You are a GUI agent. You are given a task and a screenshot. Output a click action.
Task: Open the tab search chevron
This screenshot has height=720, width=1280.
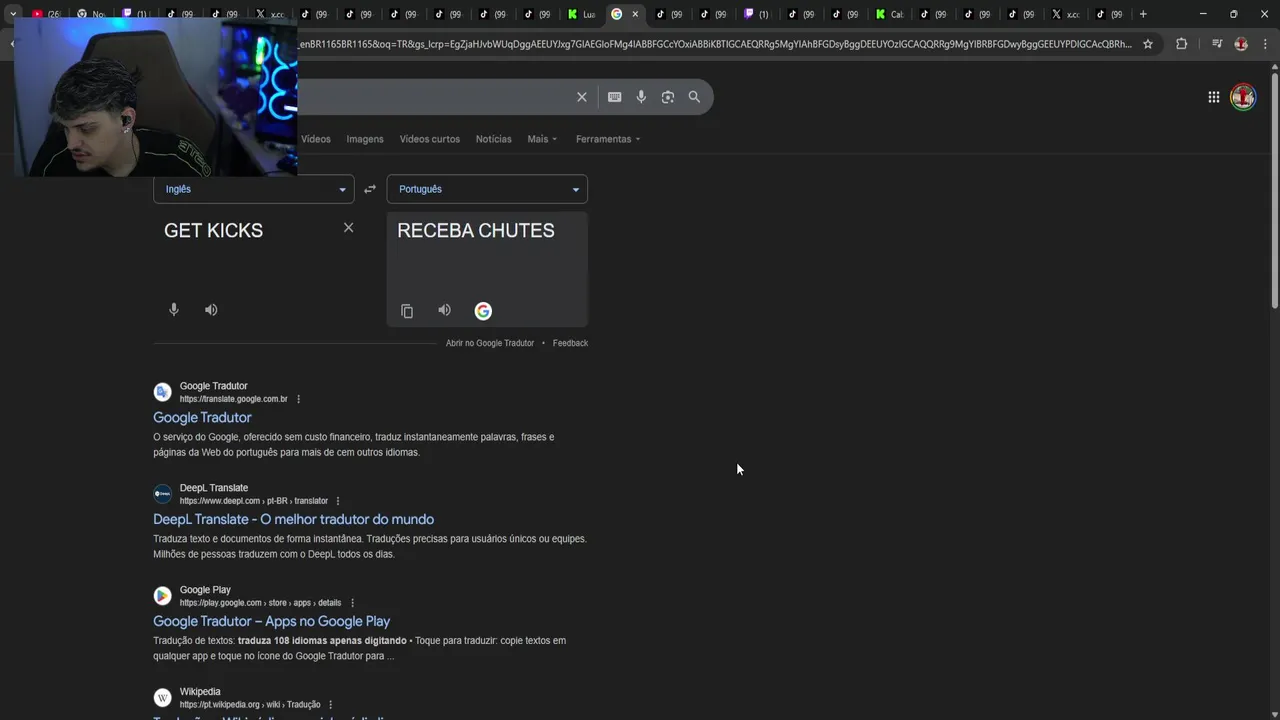(13, 14)
